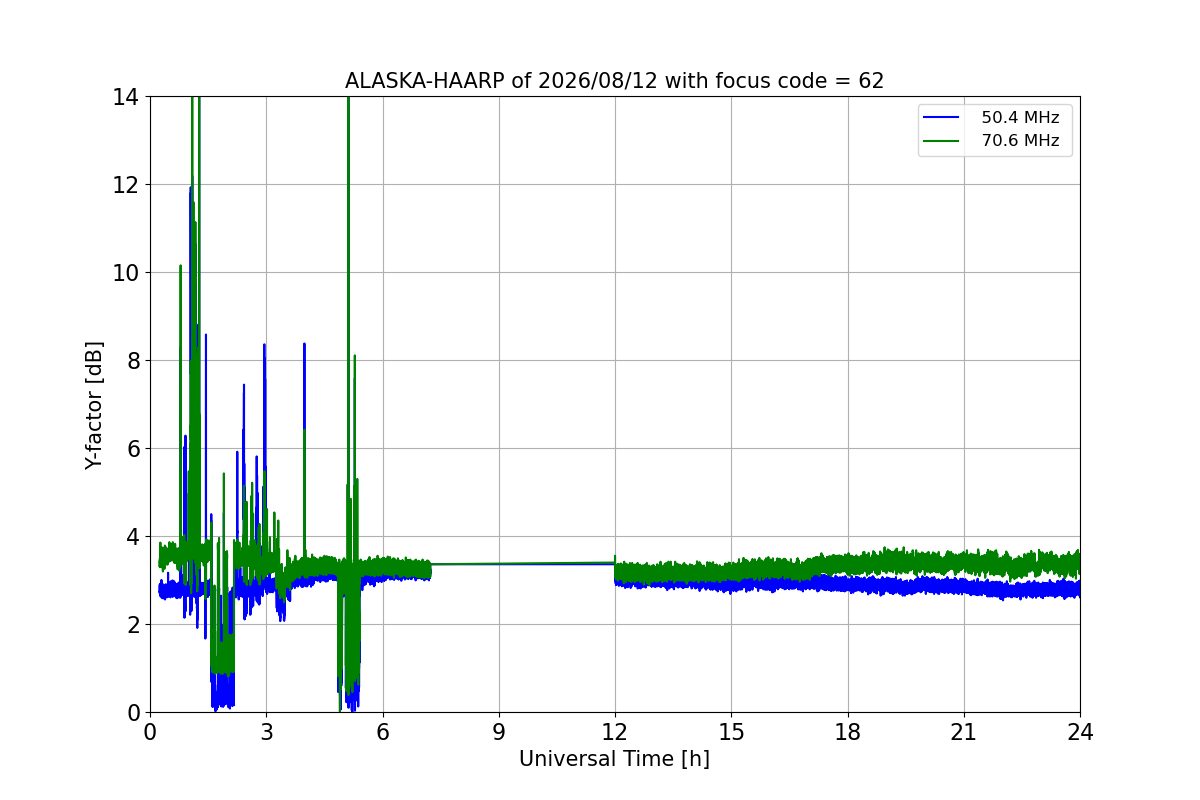This screenshot has height=800, width=1200.
Task: Click the x-axis tick label 6
Action: [383, 732]
